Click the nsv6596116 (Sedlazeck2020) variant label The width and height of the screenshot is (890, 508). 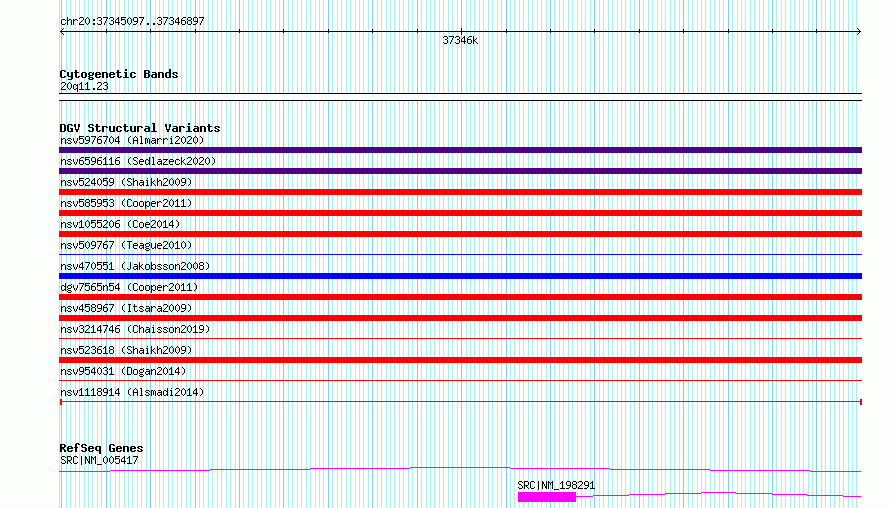tap(138, 161)
